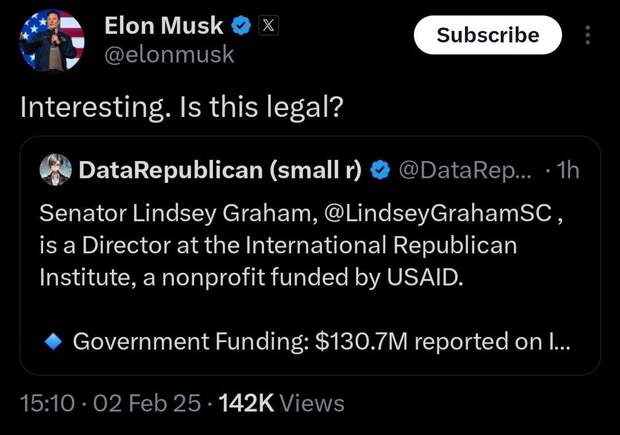Click Elon Musk's blue verified badge
Image resolution: width=620 pixels, height=435 pixels.
[x=241, y=25]
